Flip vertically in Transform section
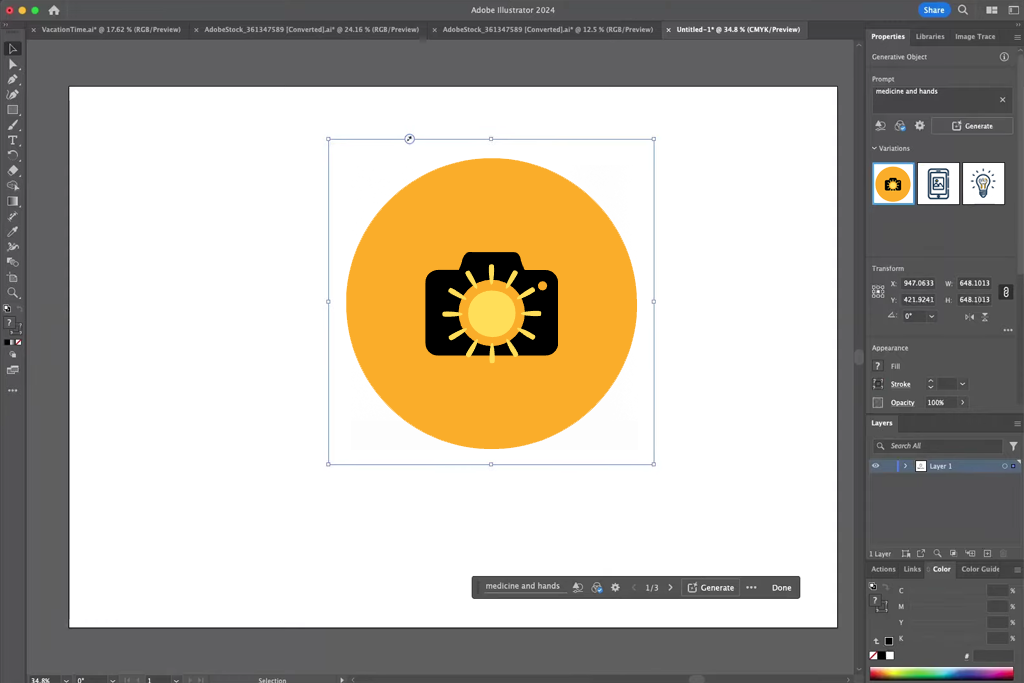Viewport: 1024px width, 683px height. point(985,317)
